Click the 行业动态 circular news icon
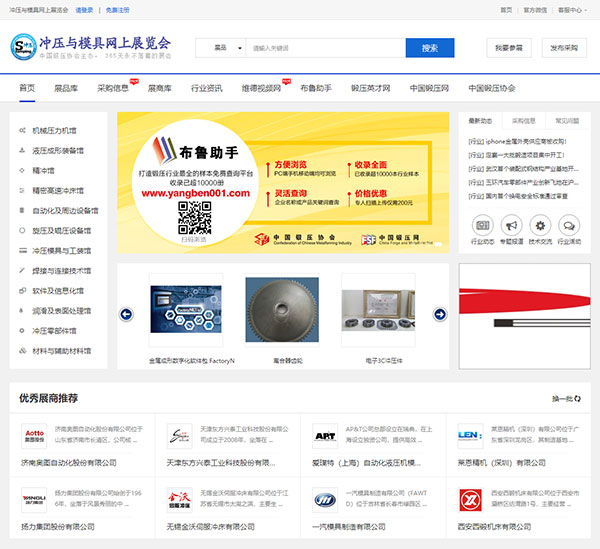Viewport: 600px width, 549px height. pos(482,225)
